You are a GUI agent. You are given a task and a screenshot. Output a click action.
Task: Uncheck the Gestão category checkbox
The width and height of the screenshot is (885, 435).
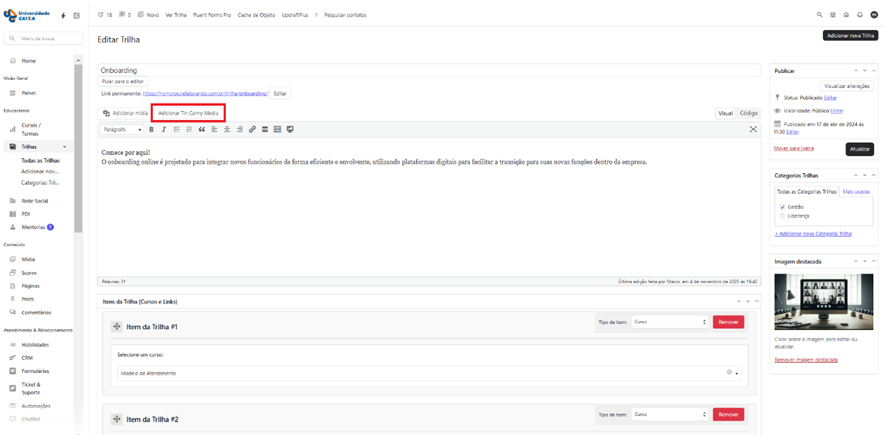pos(782,207)
